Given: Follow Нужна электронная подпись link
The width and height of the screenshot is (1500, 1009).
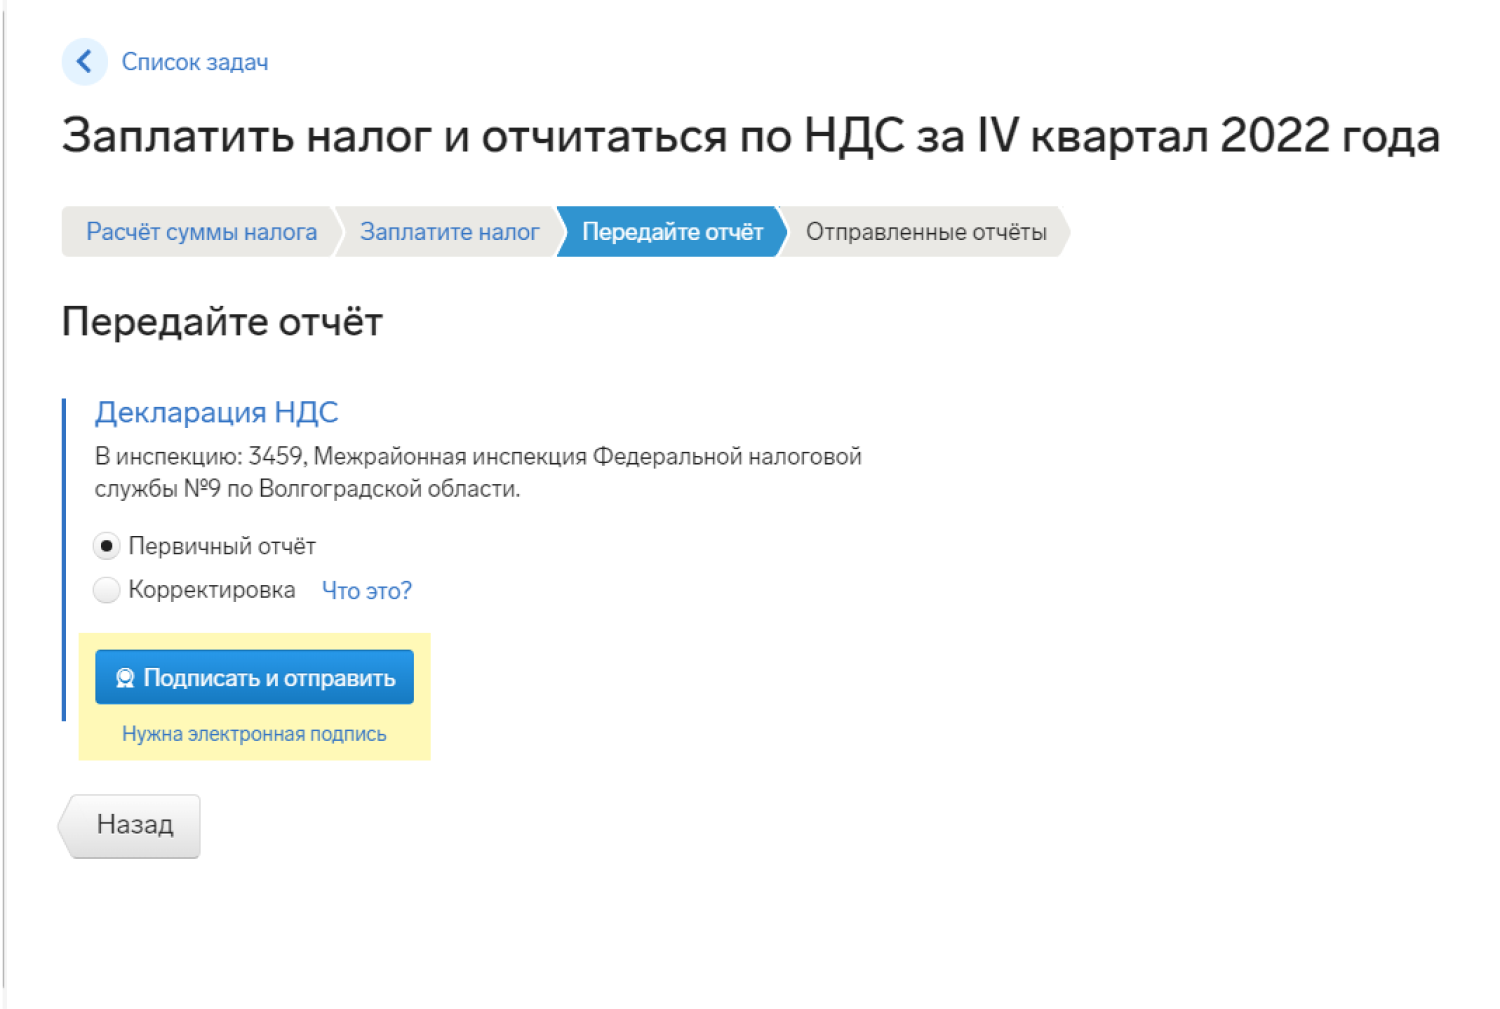Looking at the screenshot, I should click(x=254, y=734).
